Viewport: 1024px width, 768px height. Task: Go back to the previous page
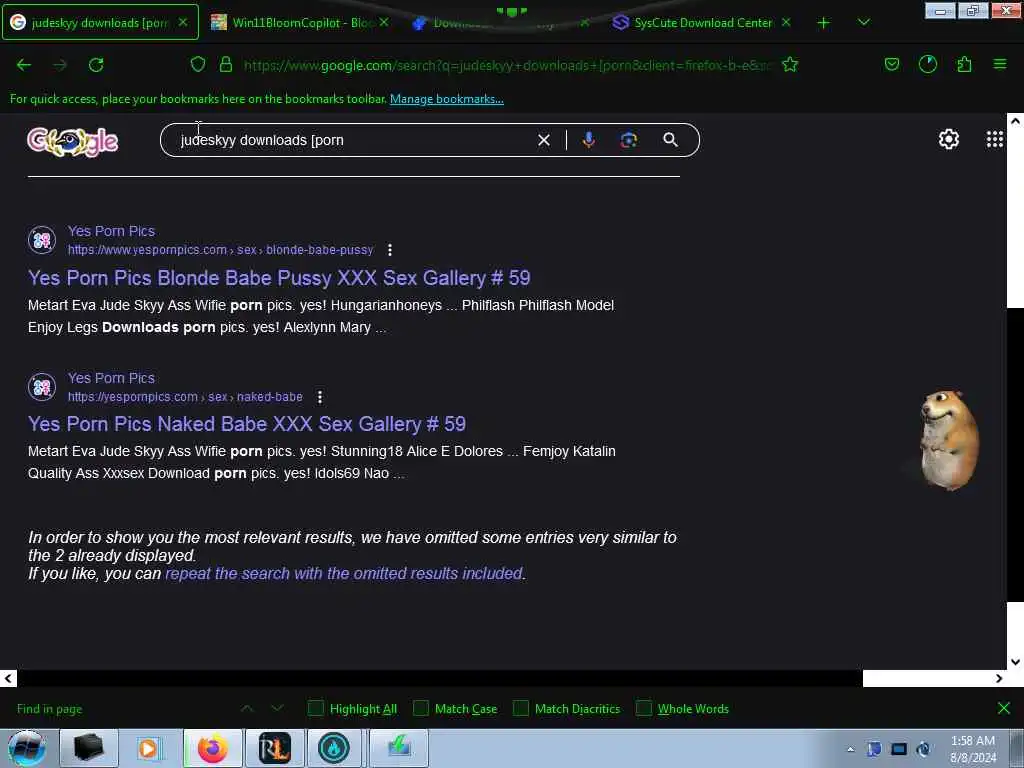(x=24, y=65)
